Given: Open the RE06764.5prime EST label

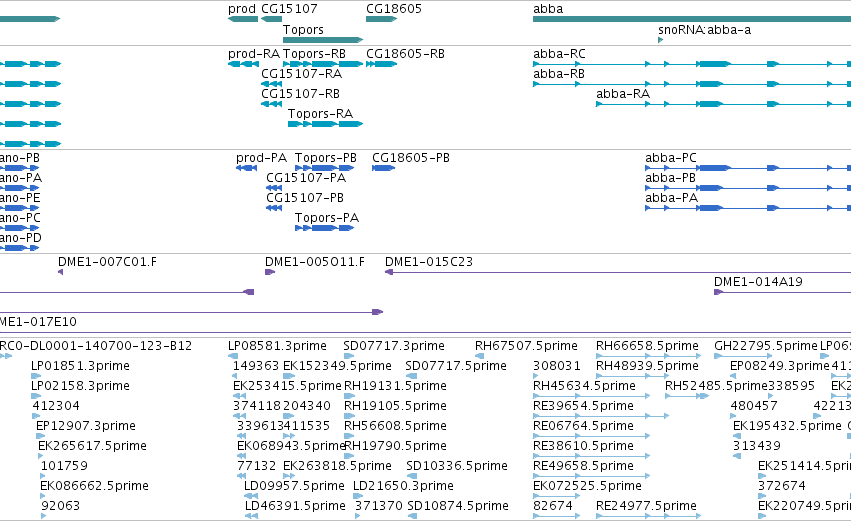Looking at the screenshot, I should (583, 427).
